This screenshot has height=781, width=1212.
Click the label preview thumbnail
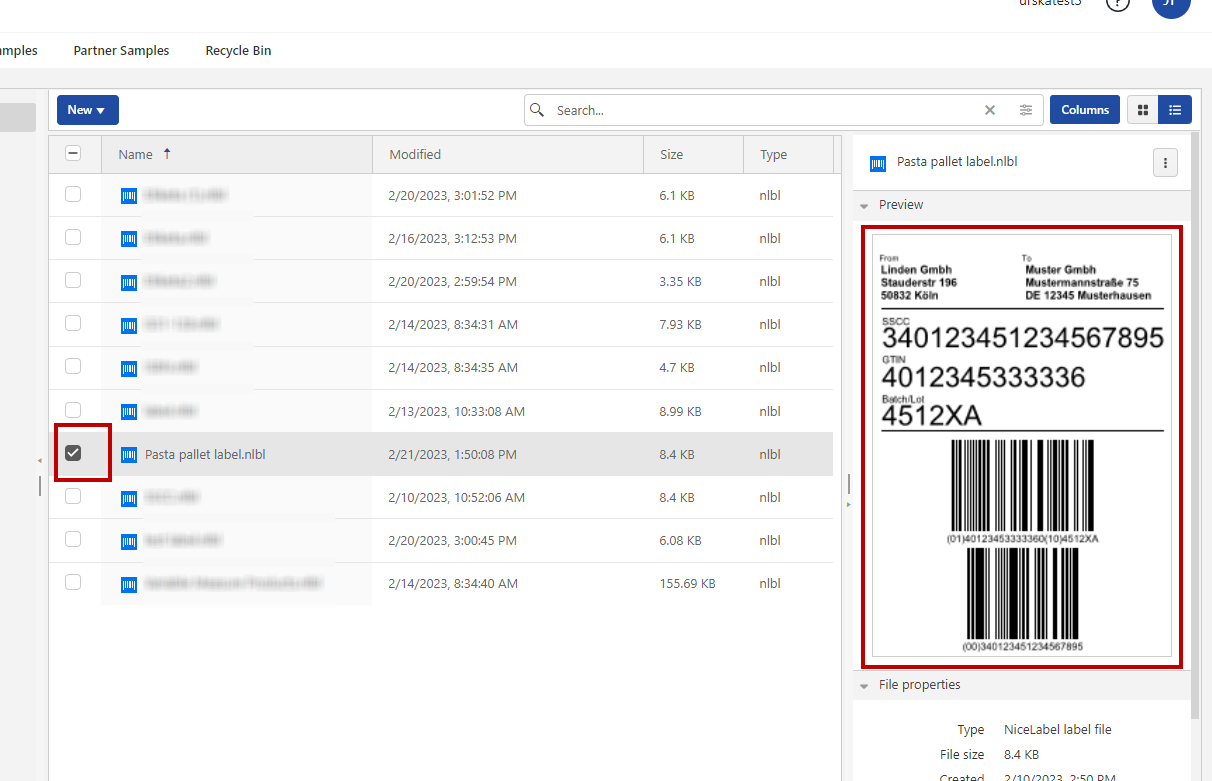1021,445
